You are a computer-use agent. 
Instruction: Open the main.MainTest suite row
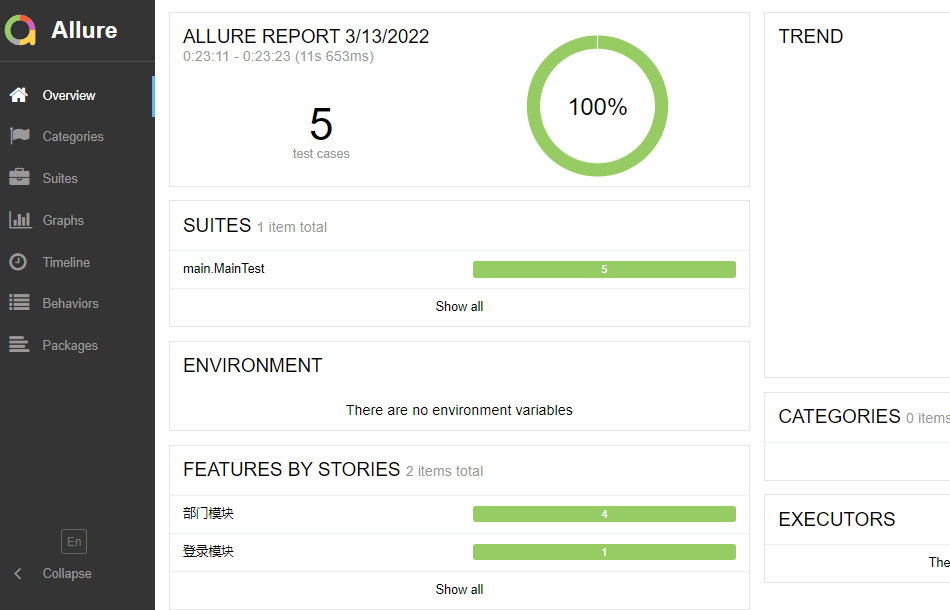coord(459,270)
